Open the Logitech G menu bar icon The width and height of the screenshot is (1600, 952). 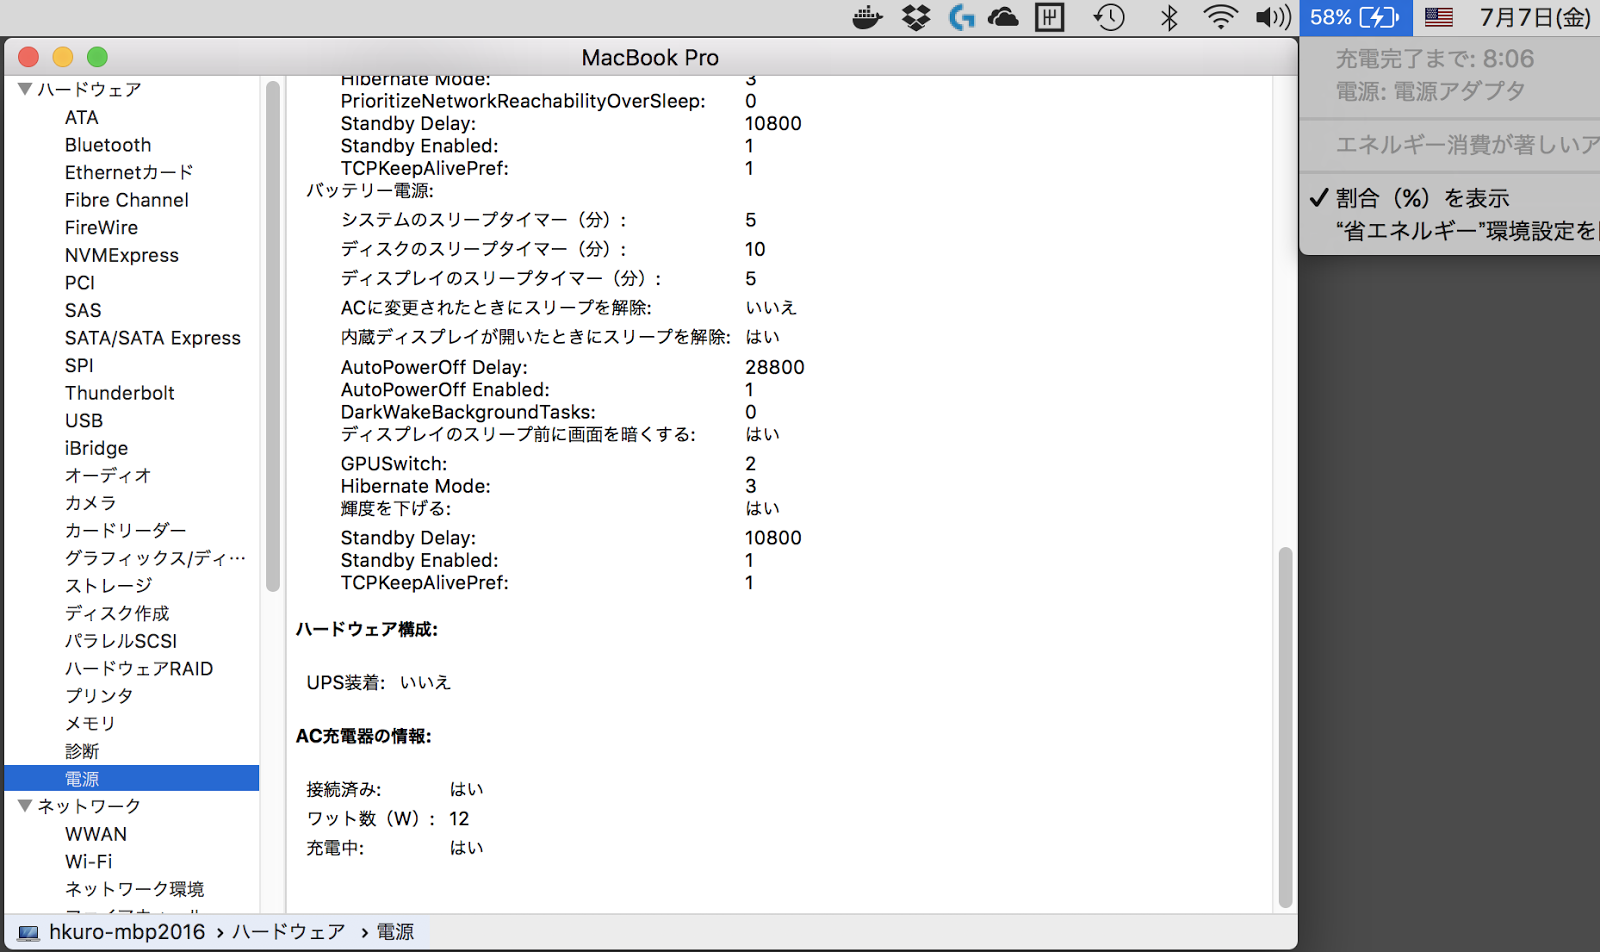point(961,17)
